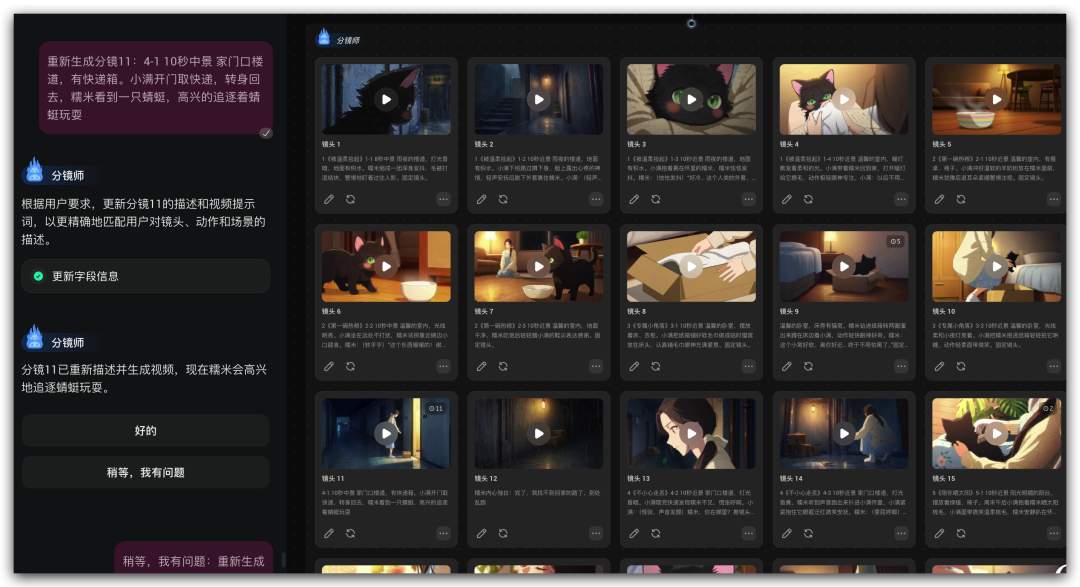Click the edit pencil on 镜头 6
The image size is (1080, 587).
329,366
